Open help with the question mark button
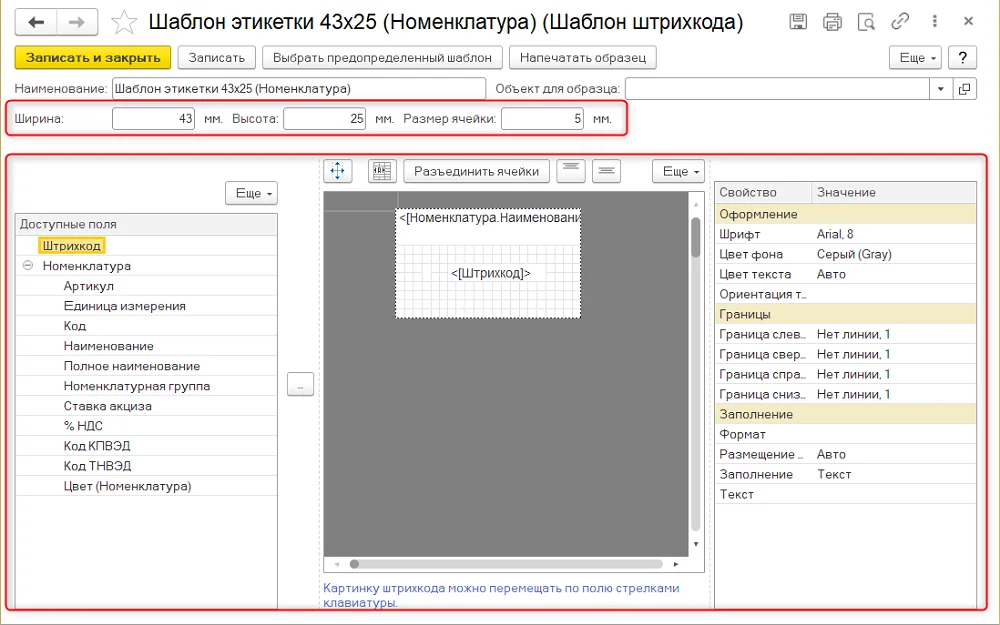 click(x=962, y=57)
